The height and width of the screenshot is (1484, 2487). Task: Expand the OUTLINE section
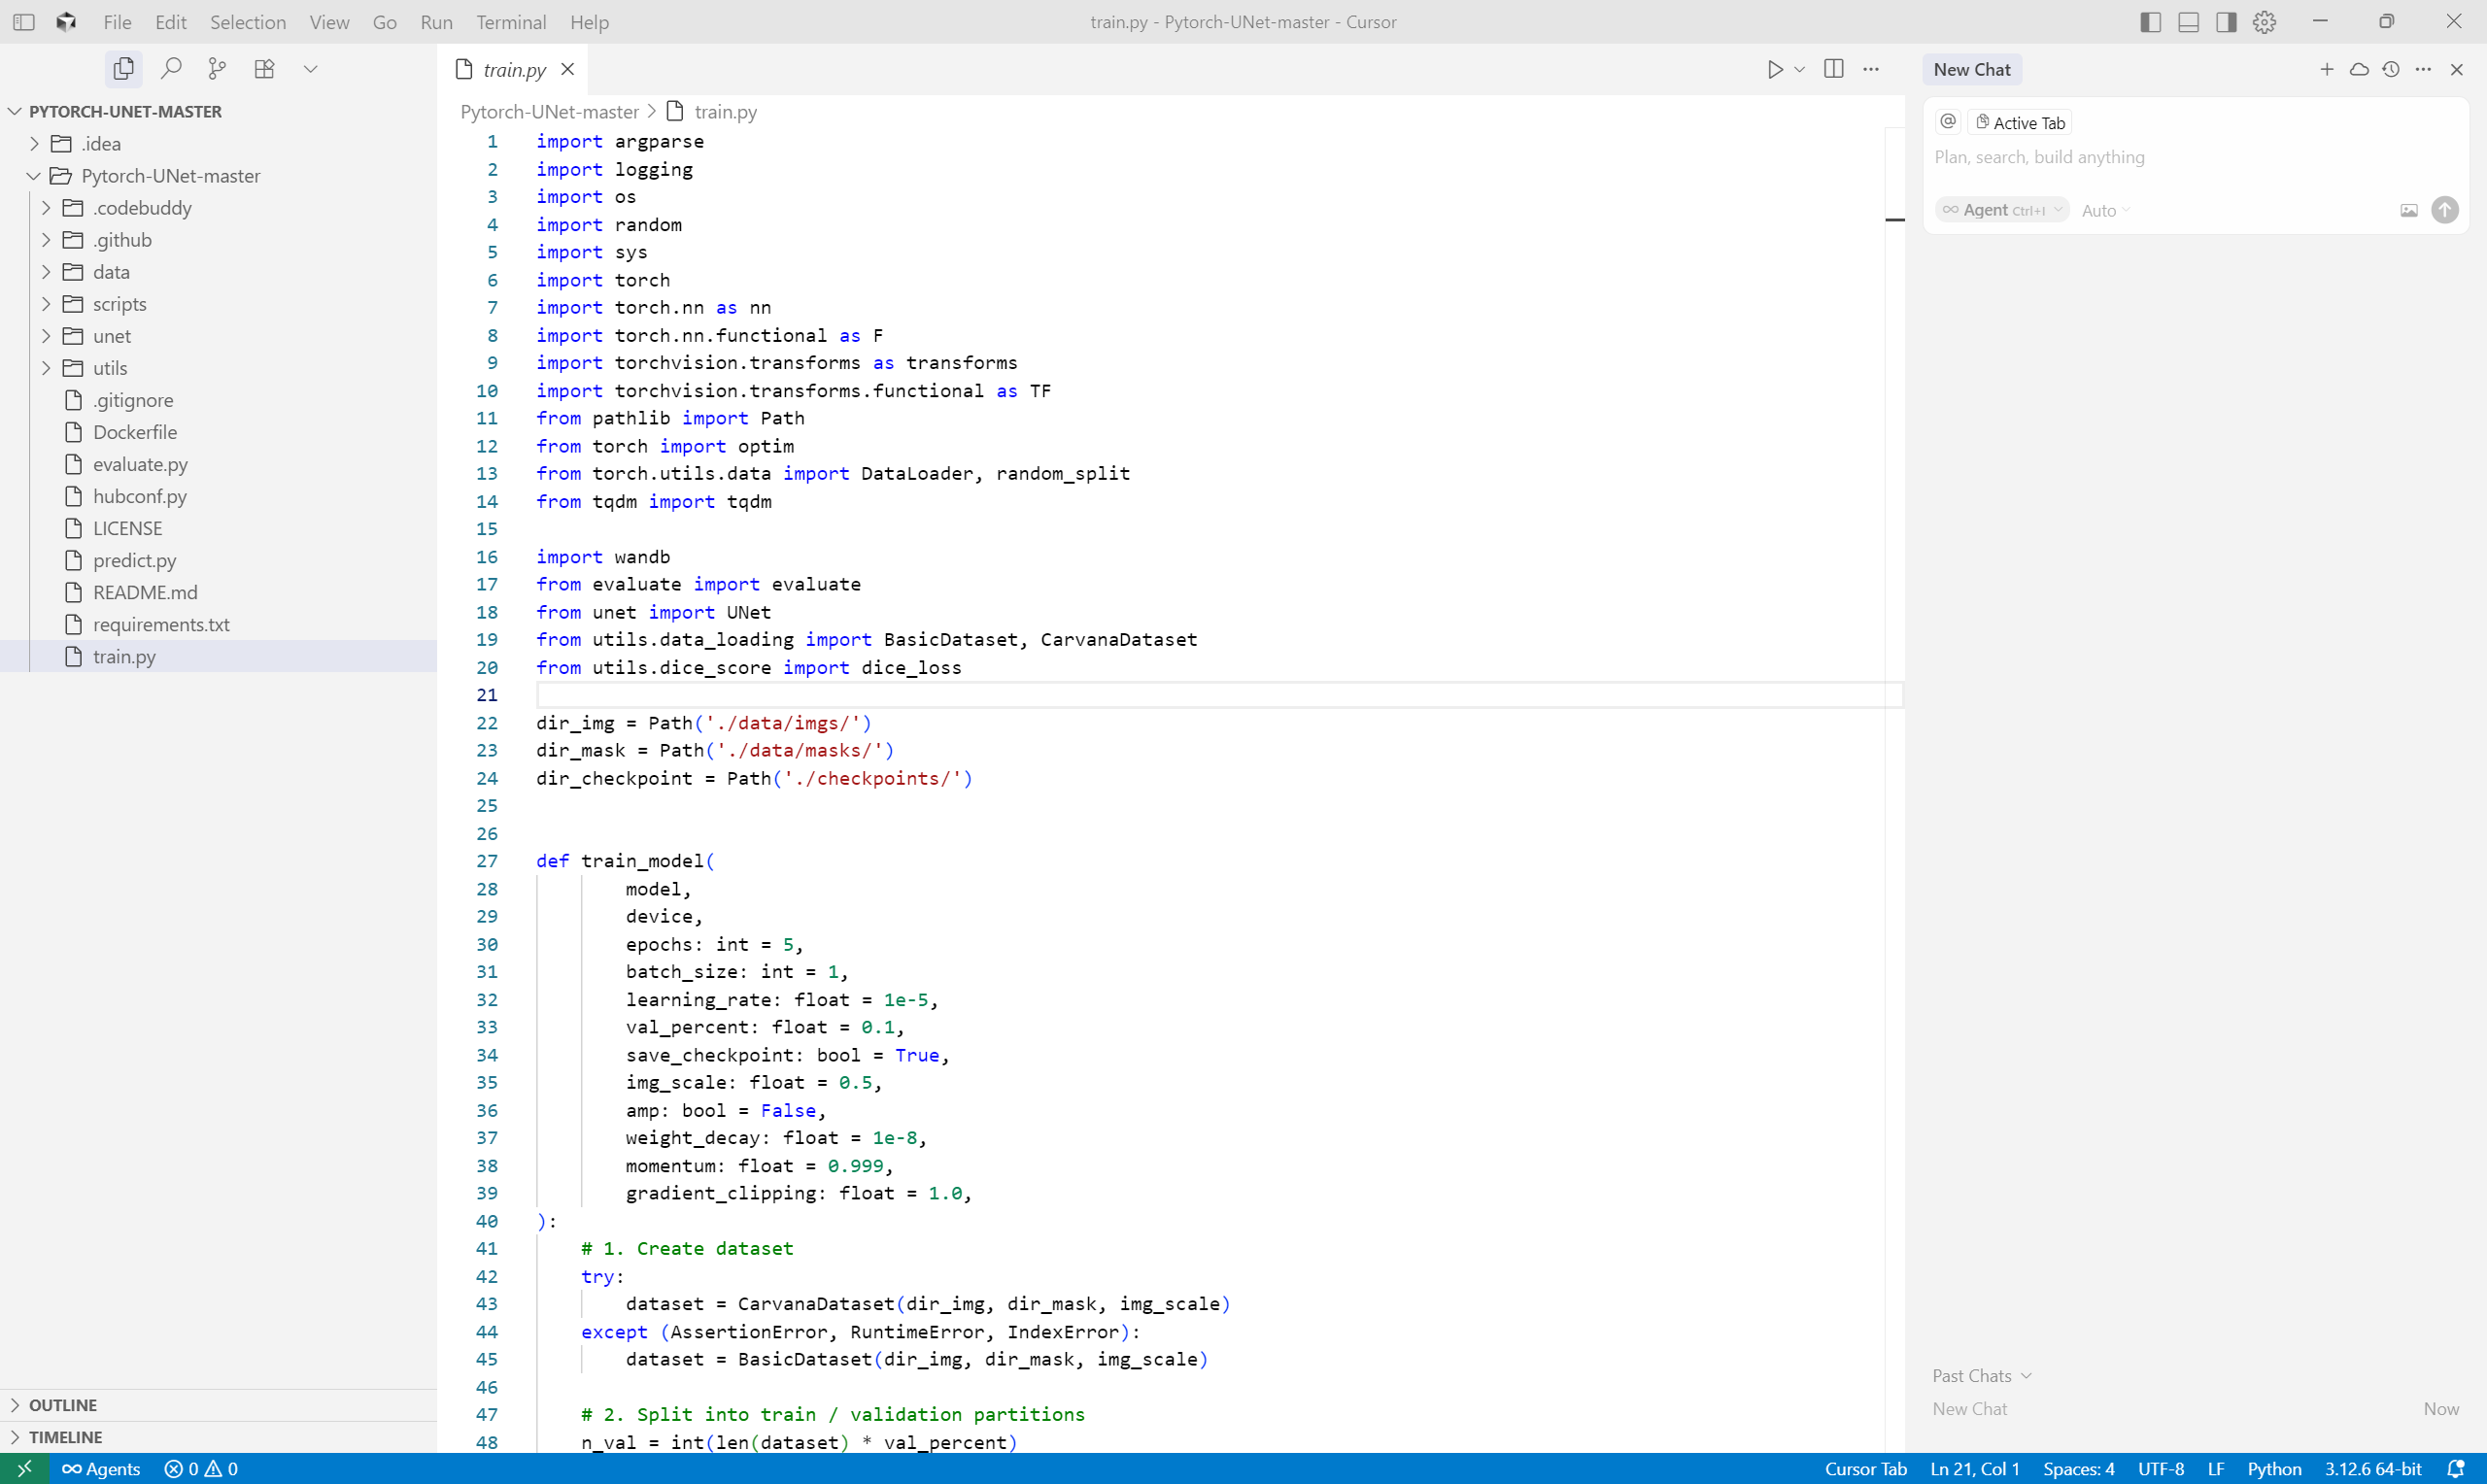click(63, 1405)
